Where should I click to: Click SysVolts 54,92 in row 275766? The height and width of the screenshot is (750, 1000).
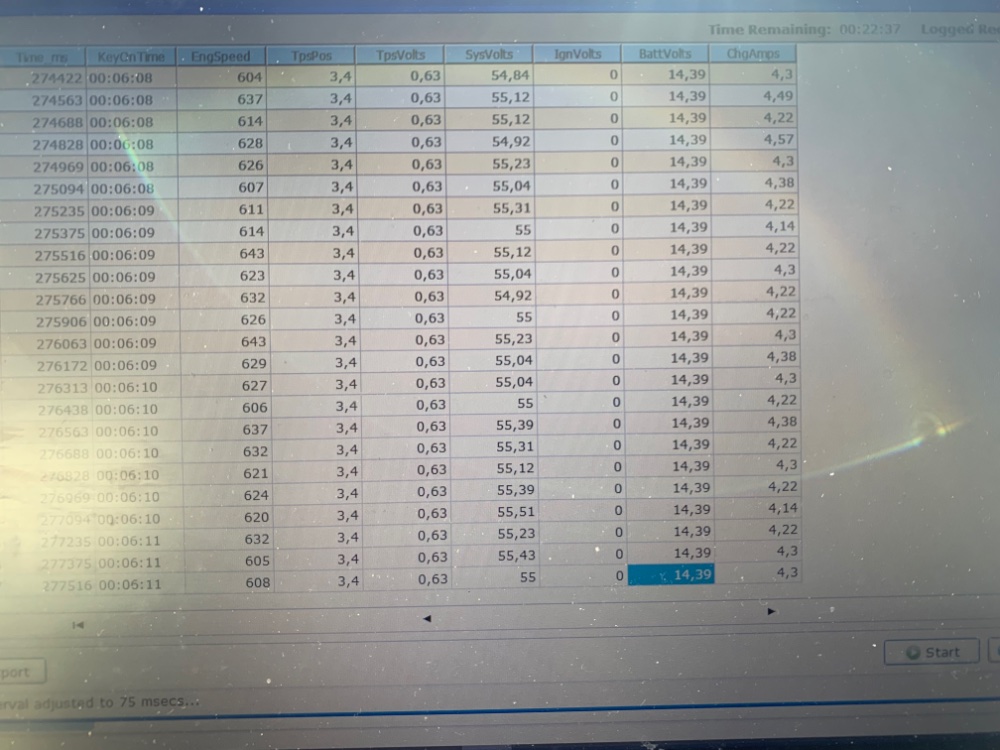(x=492, y=295)
